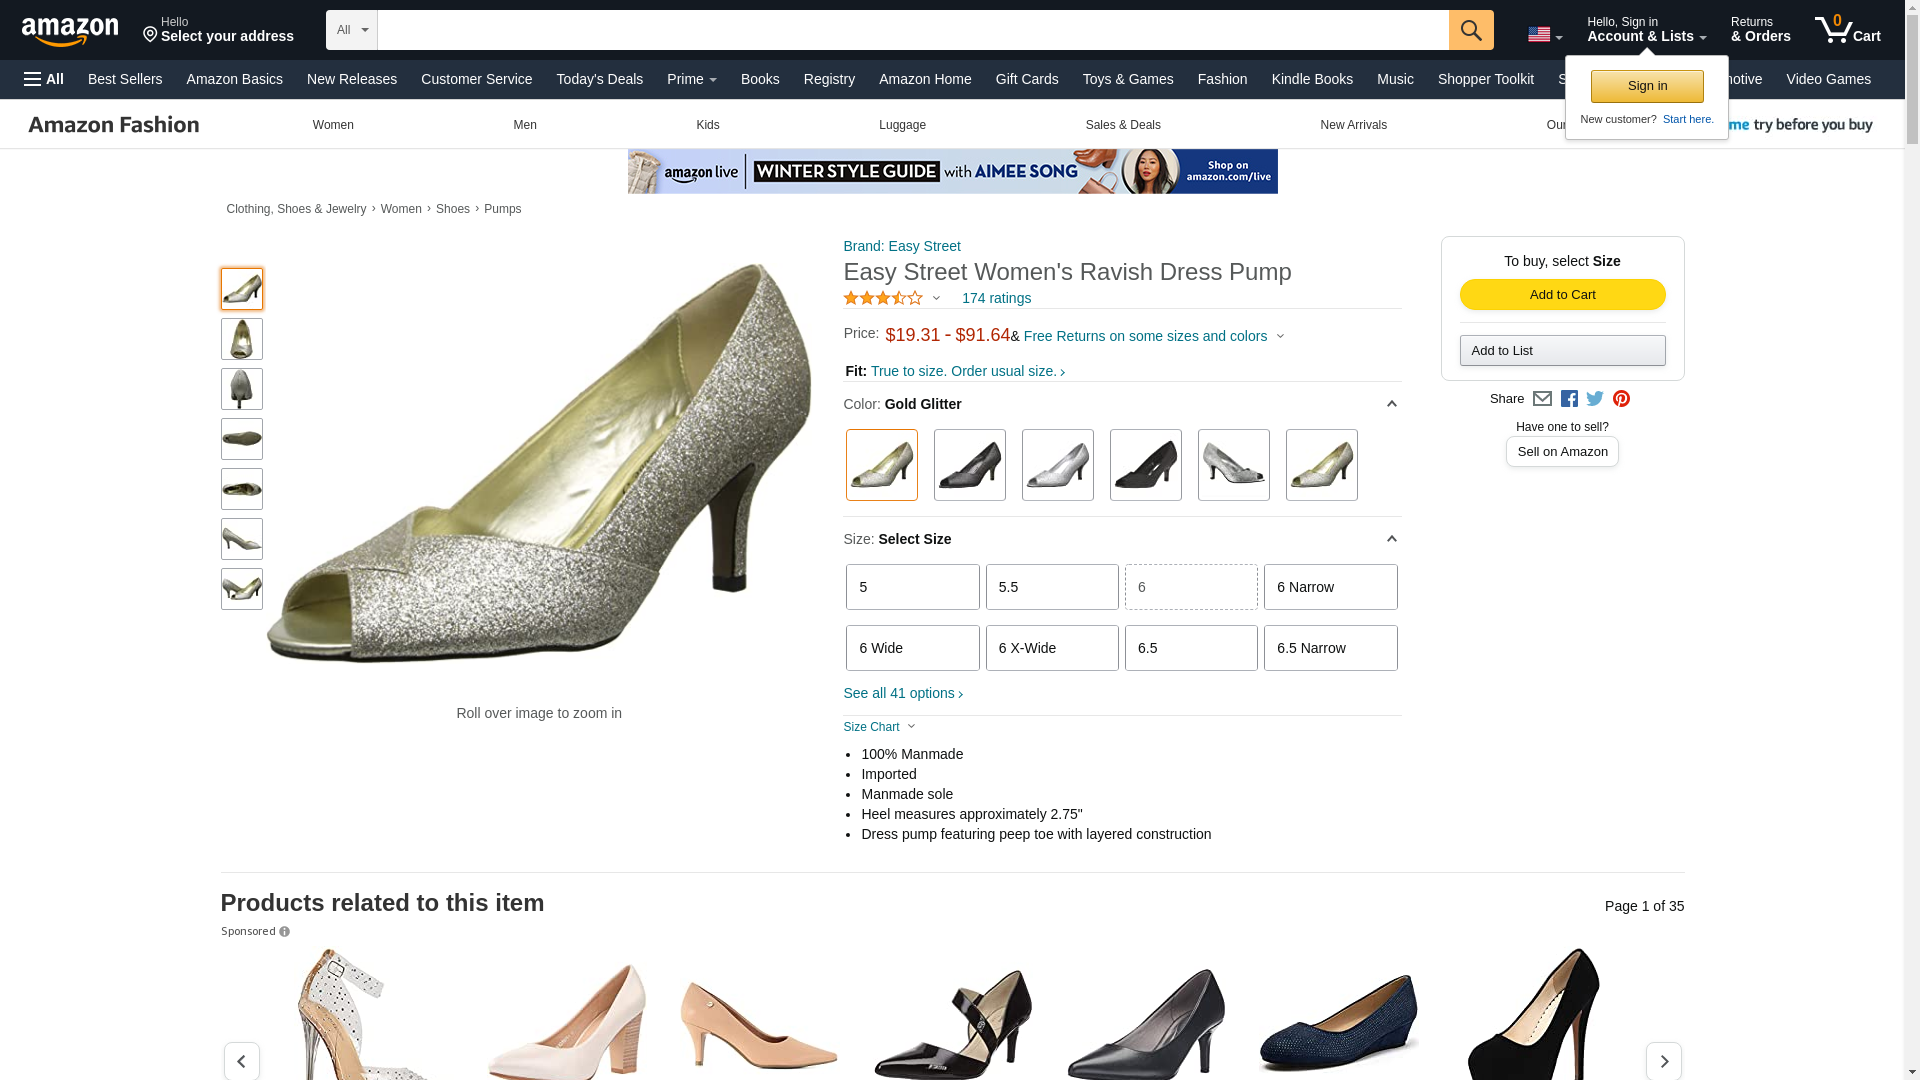The width and height of the screenshot is (1920, 1080).
Task: Share via email envelope icon
Action: tap(1542, 399)
